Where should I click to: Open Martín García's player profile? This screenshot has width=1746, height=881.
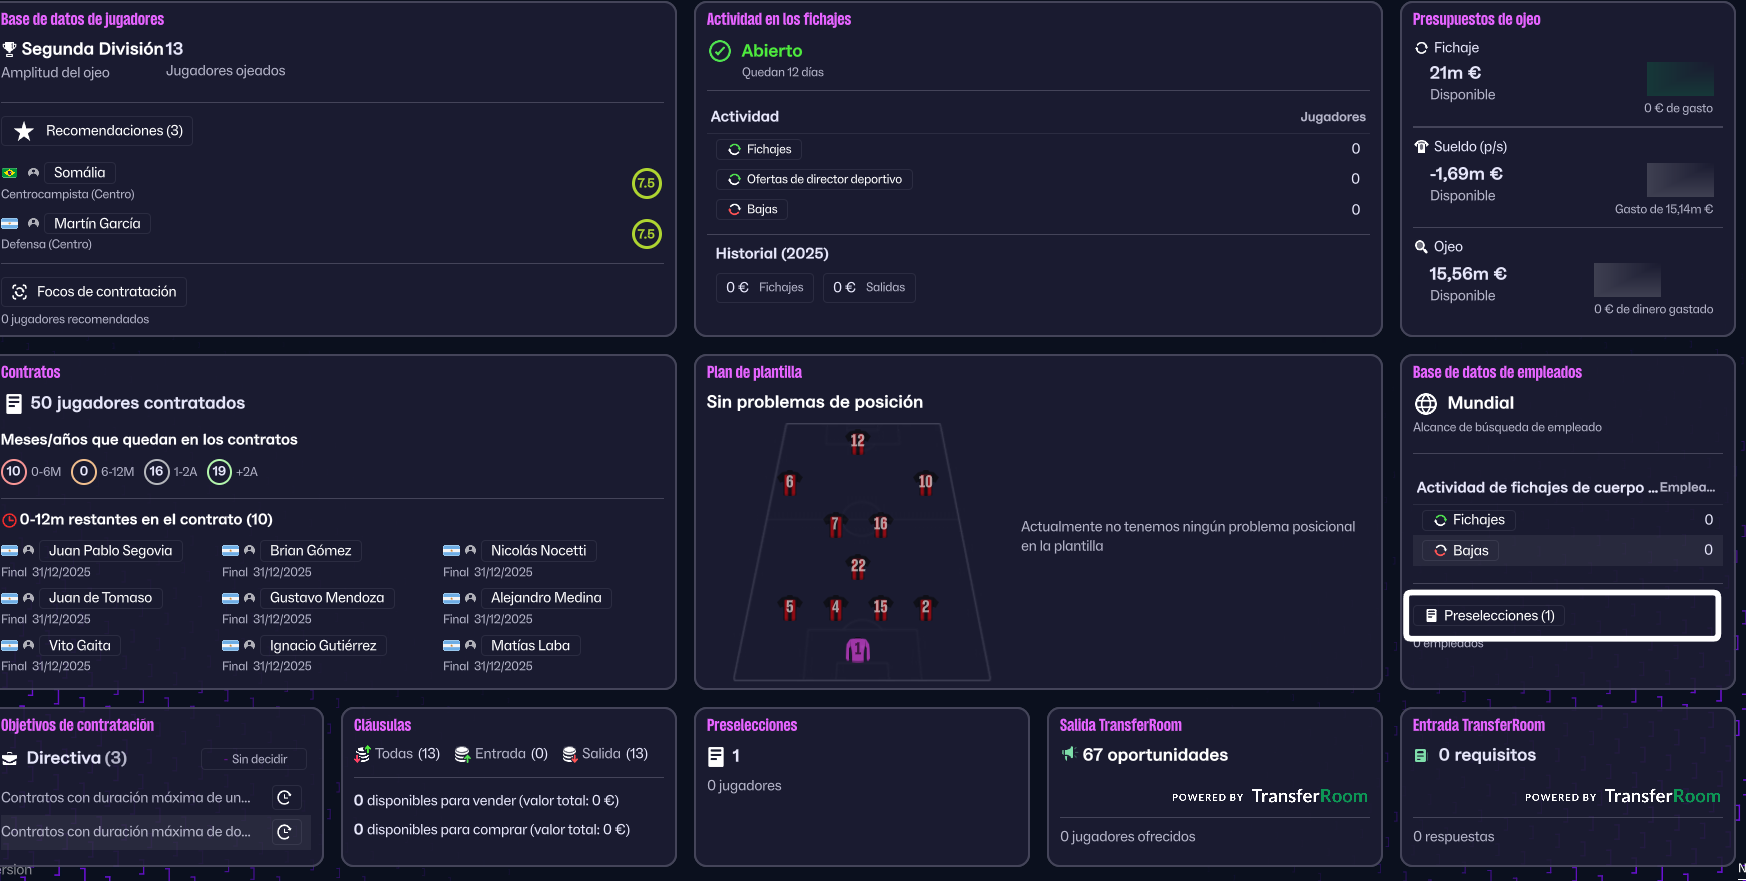pos(97,224)
